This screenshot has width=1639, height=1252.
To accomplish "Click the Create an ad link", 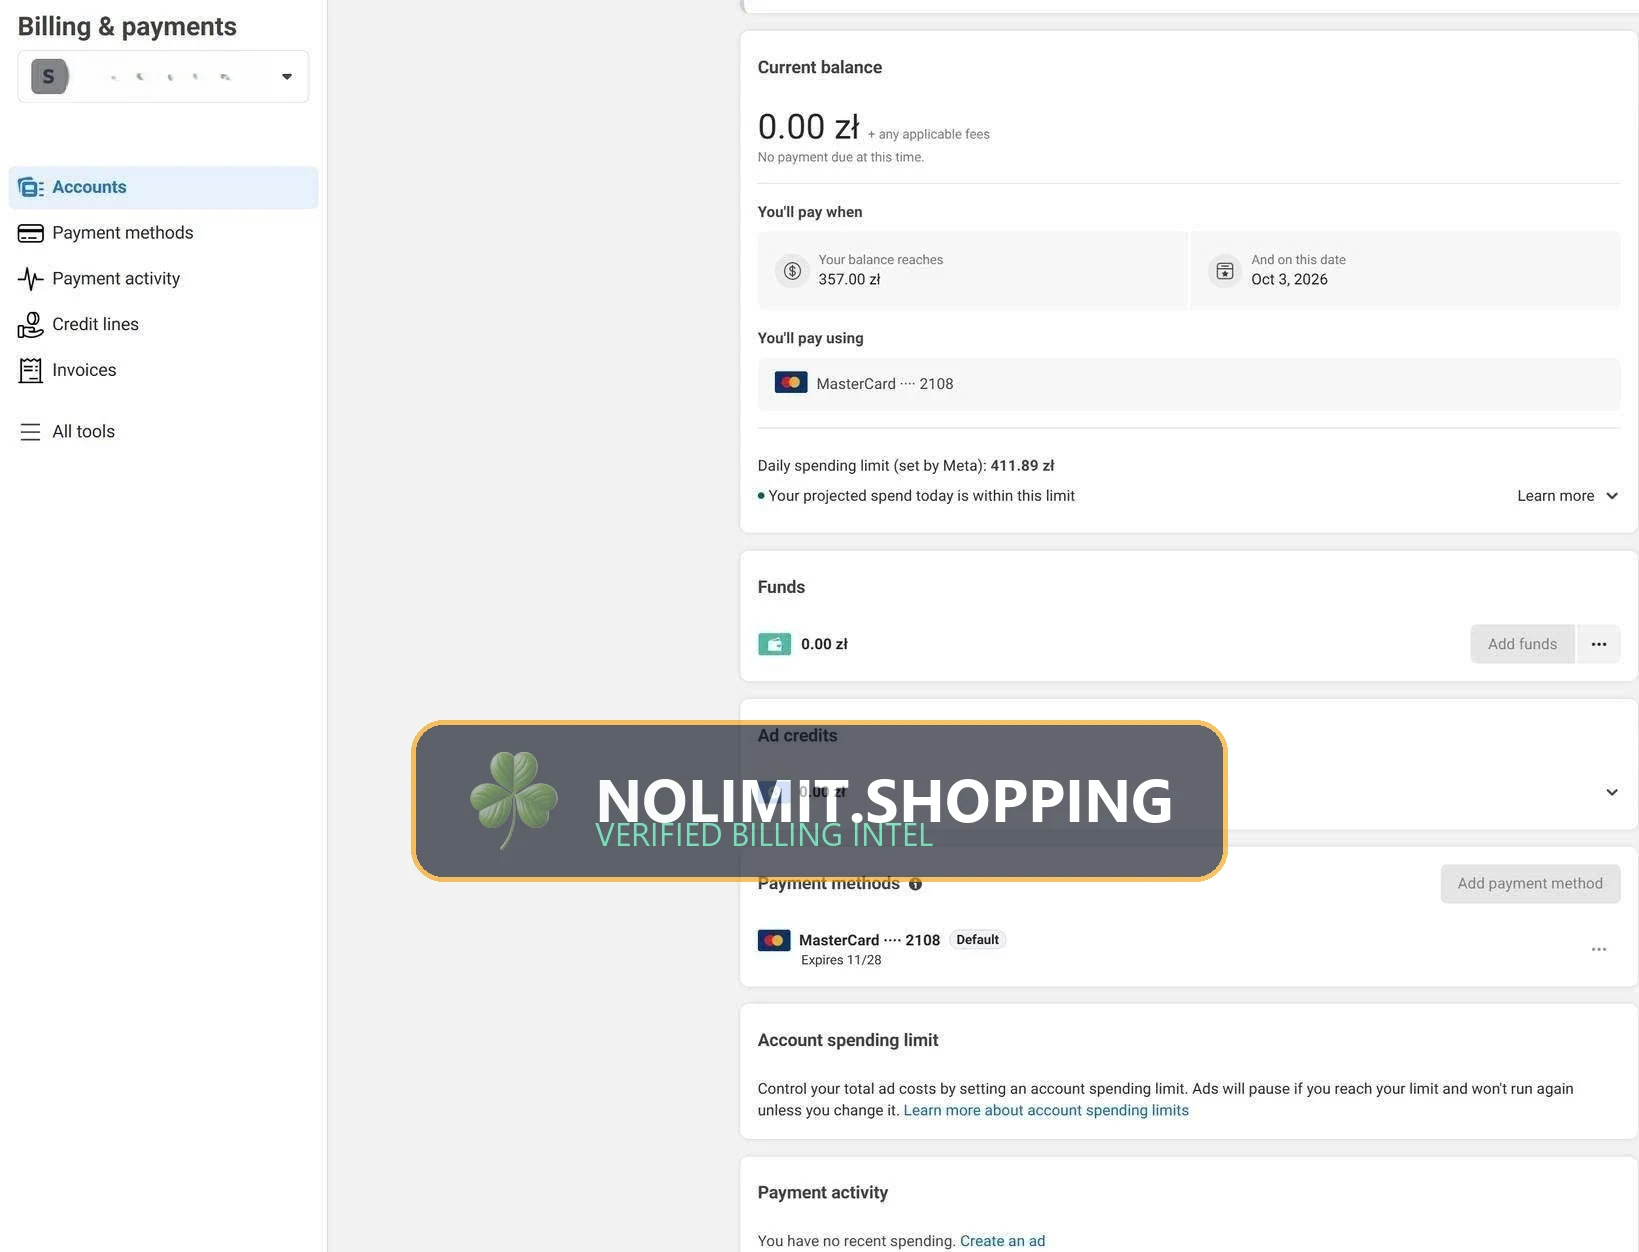I will pyautogui.click(x=1002, y=1241).
